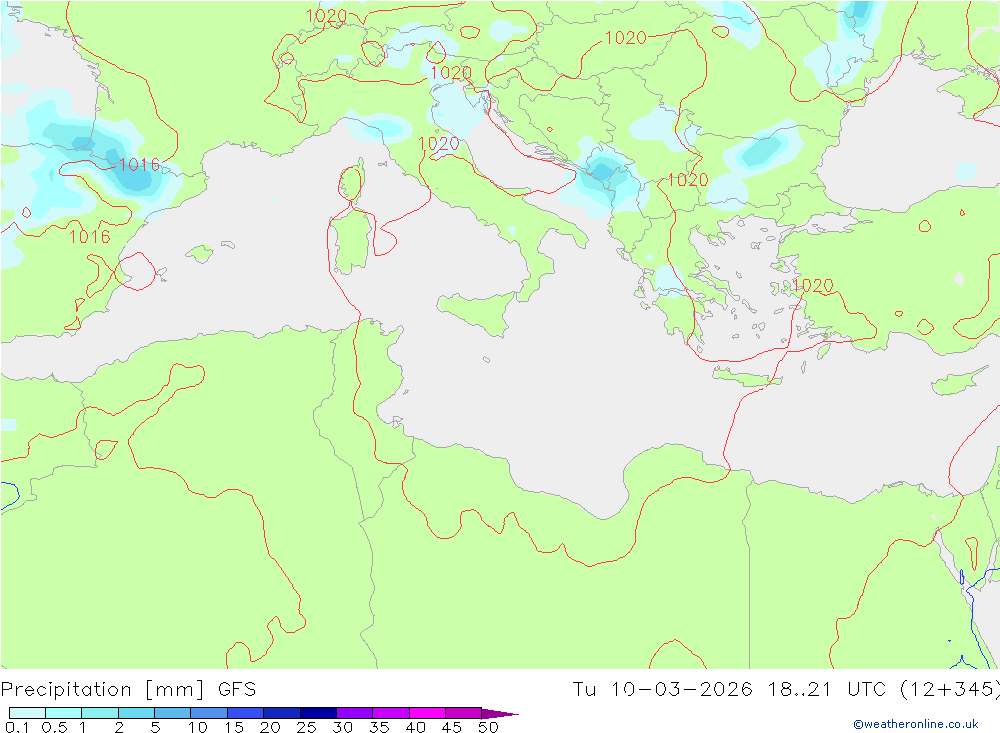The width and height of the screenshot is (1000, 733).
Task: Select the 40–45 mm legend color swatch
Action: 427,713
